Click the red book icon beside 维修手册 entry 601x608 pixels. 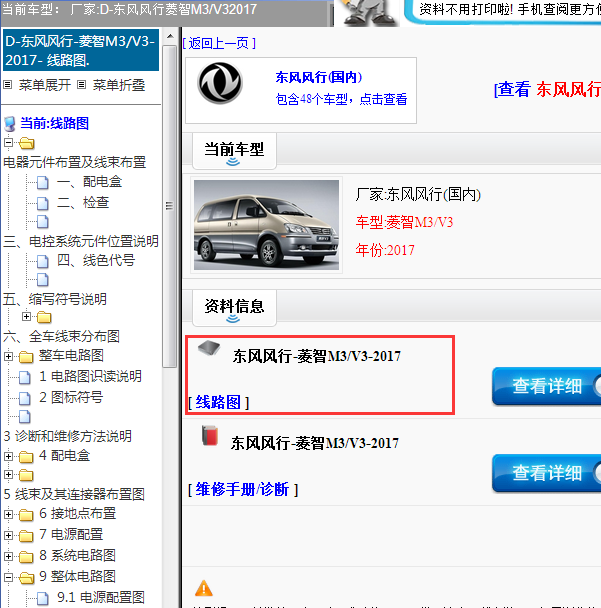click(210, 435)
